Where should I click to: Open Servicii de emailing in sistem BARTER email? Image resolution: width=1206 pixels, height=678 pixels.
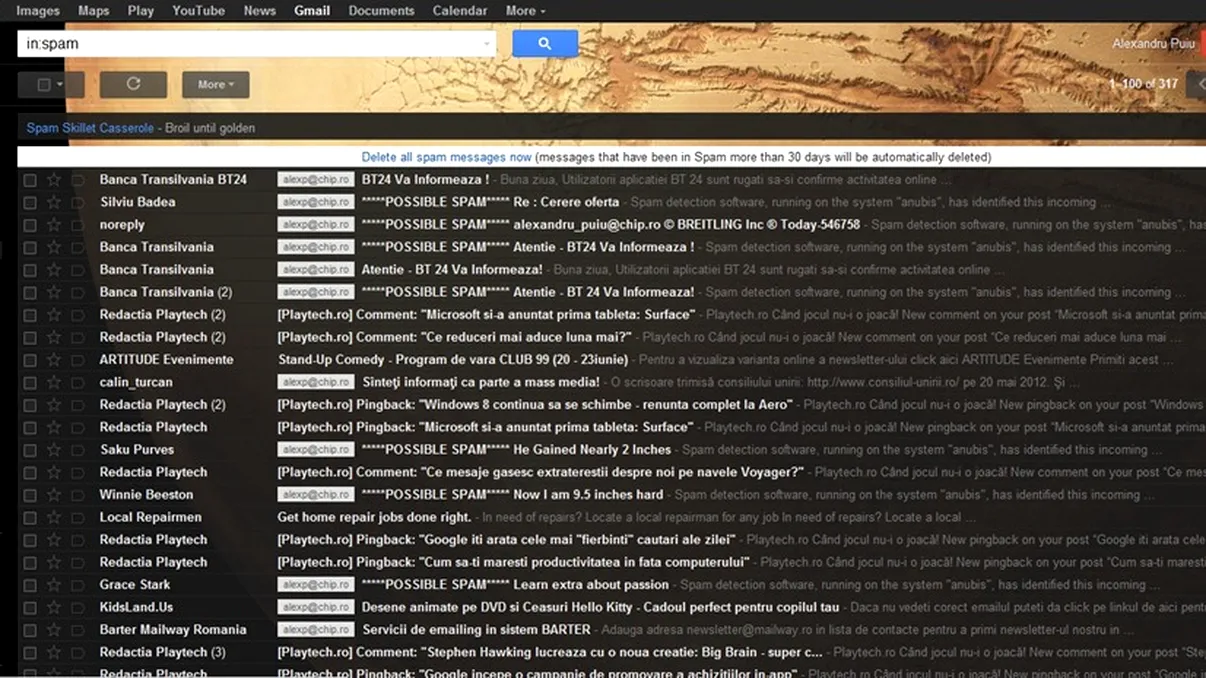(476, 630)
